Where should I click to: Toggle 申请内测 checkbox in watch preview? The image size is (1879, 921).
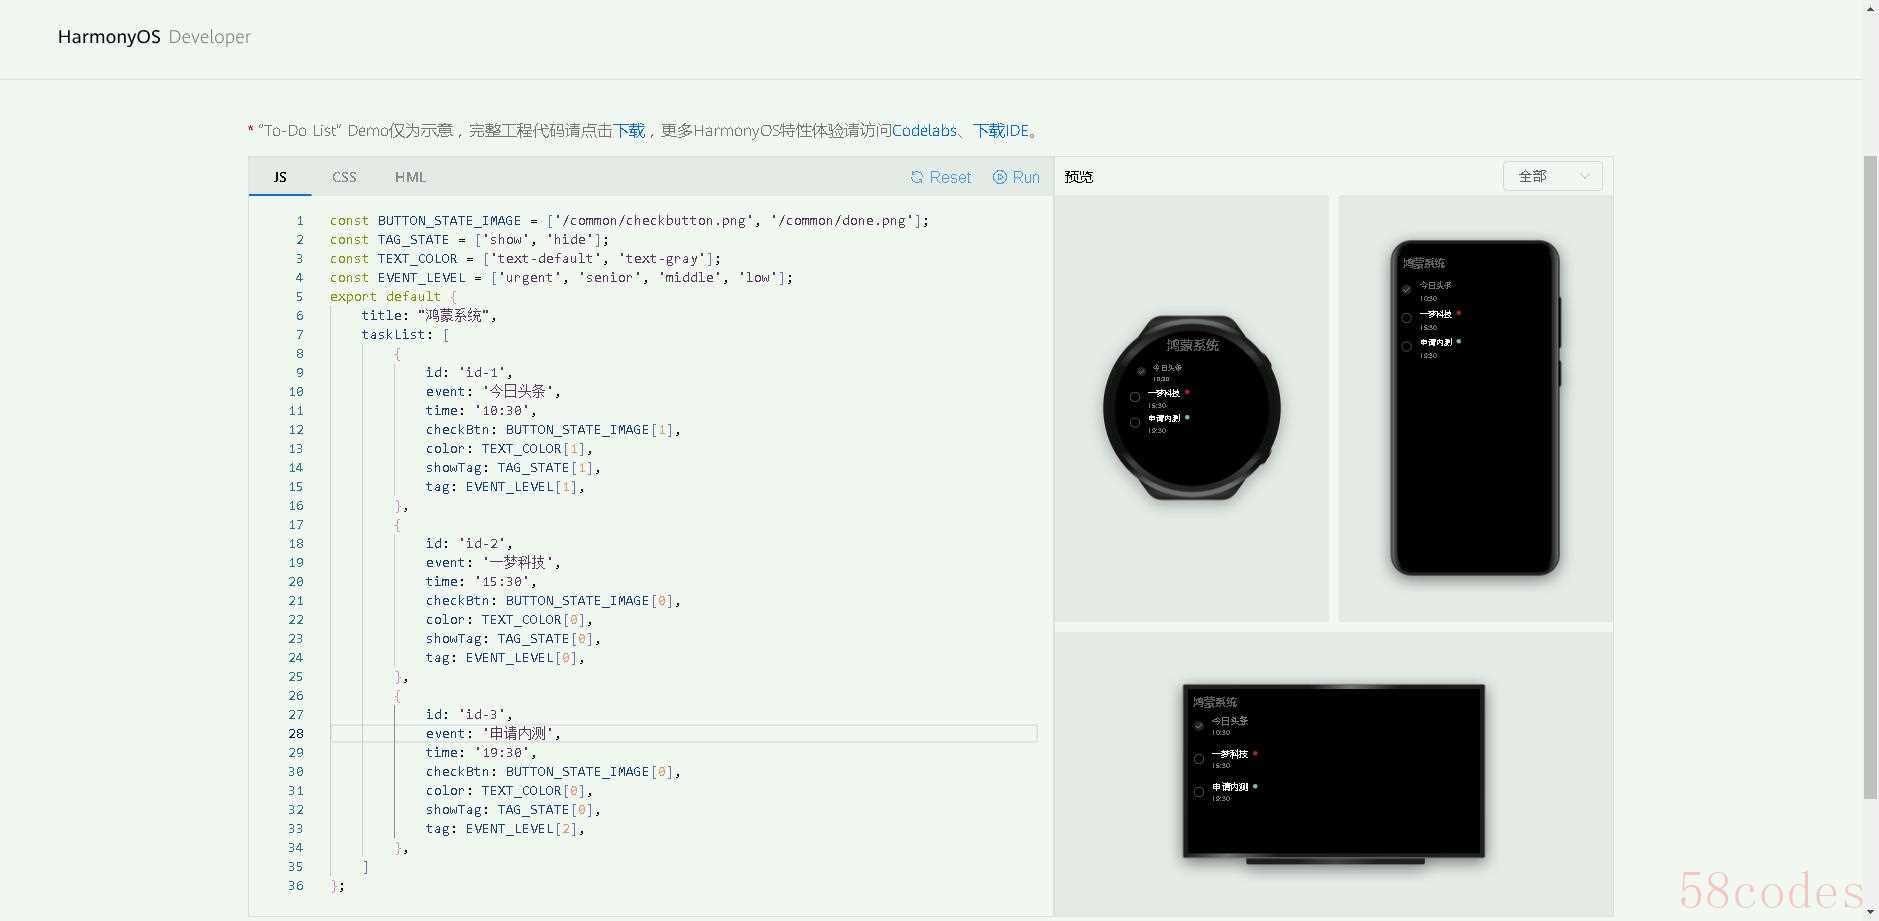pos(1135,422)
